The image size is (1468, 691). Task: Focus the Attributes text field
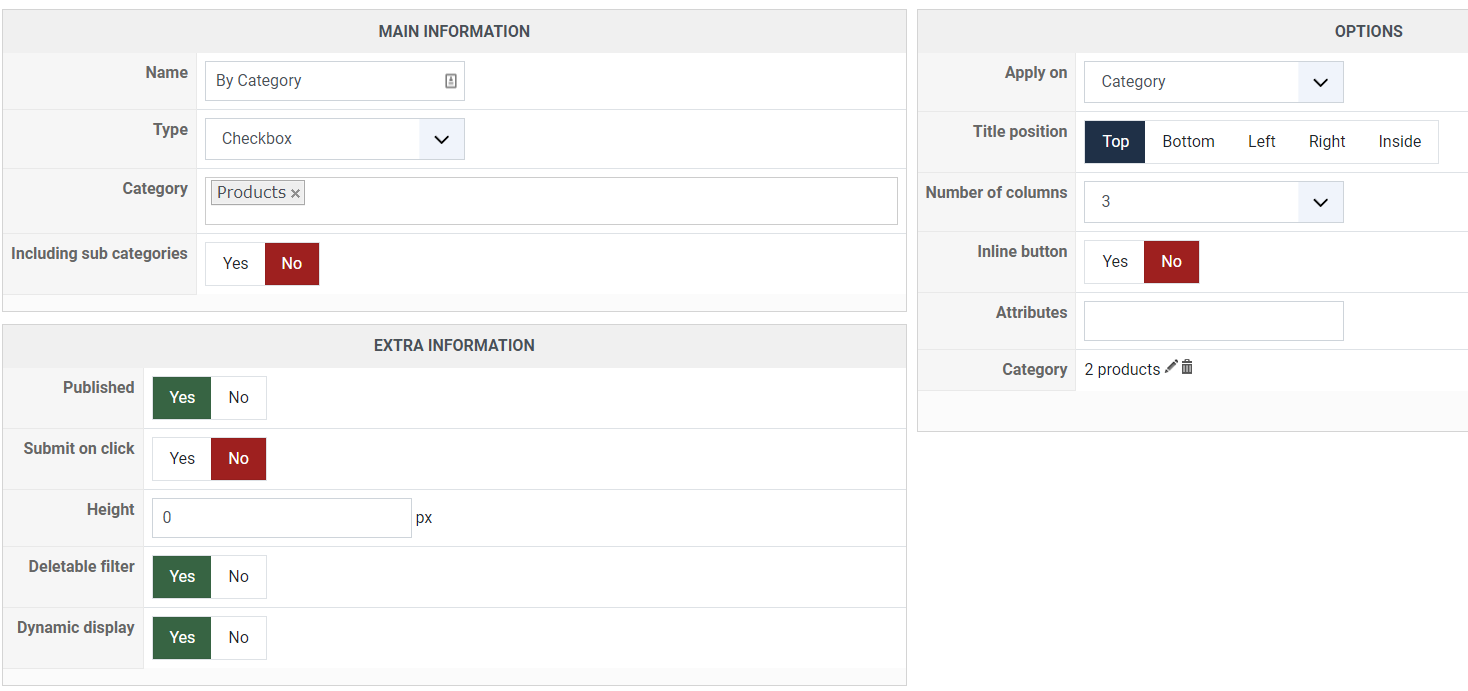click(x=1213, y=321)
